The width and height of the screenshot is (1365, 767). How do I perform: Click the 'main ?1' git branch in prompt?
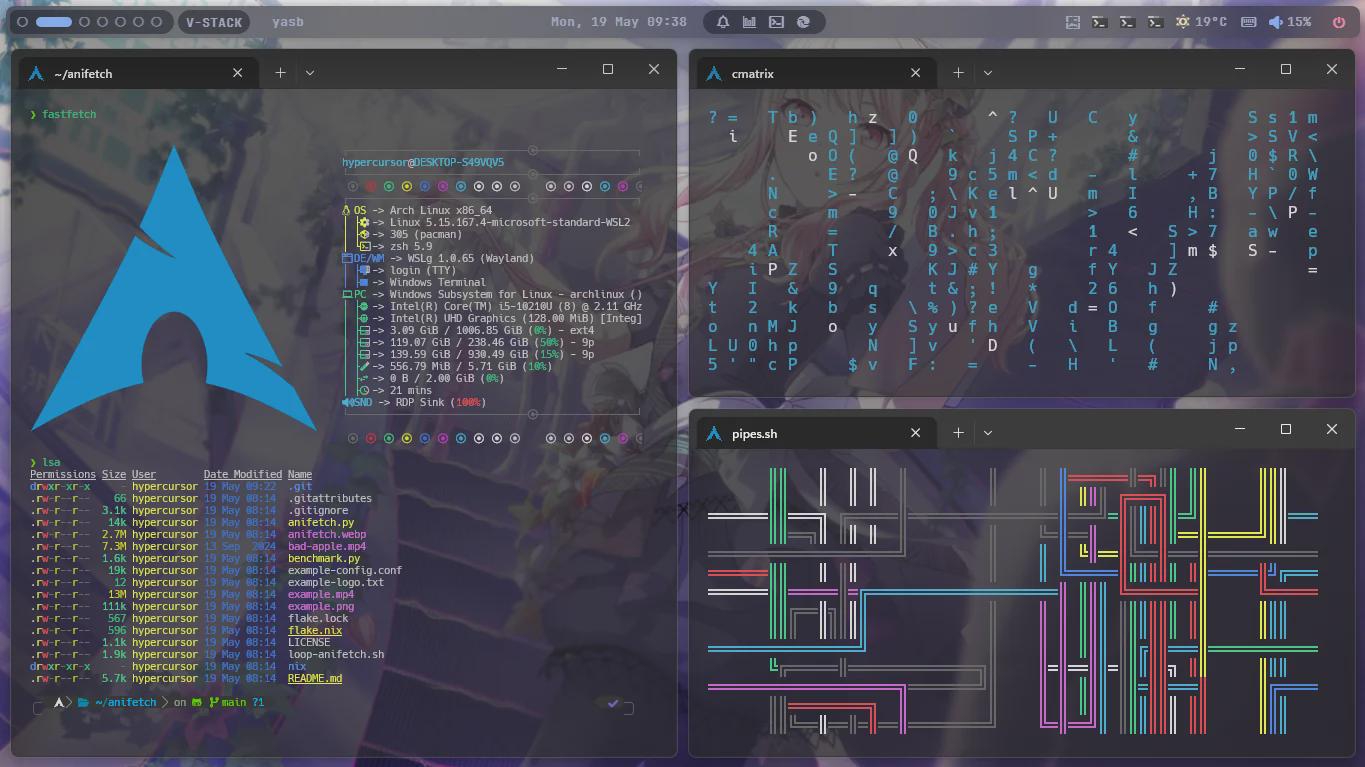click(x=237, y=702)
